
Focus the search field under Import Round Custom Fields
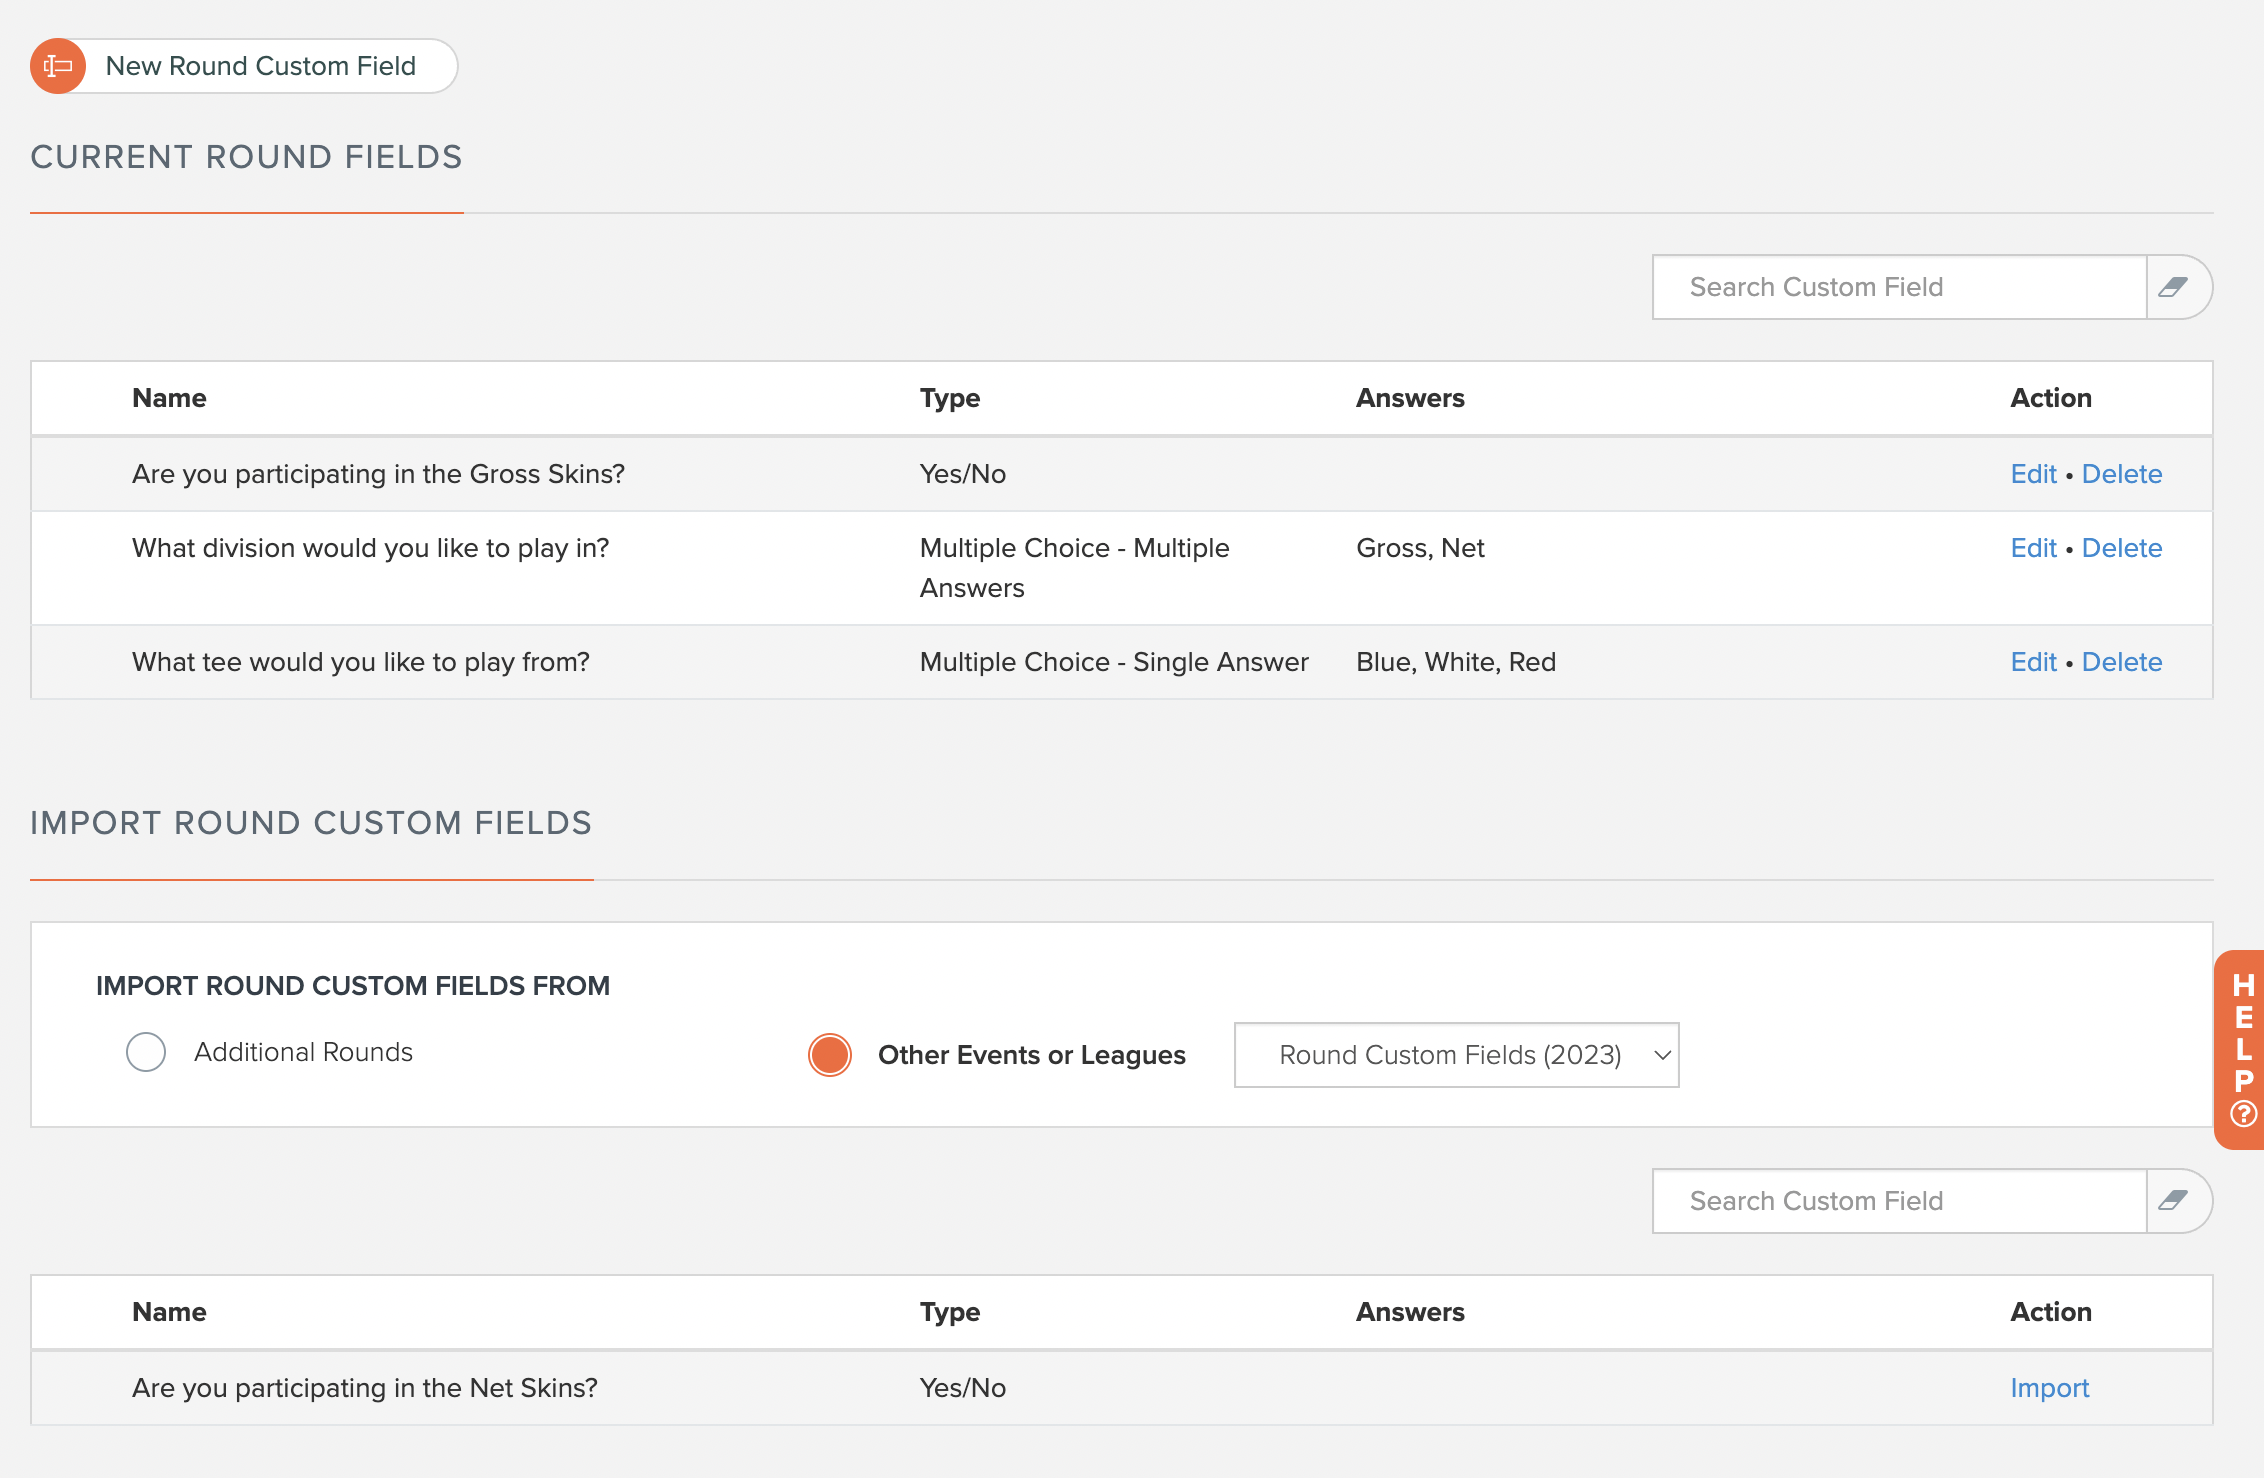tap(1899, 1201)
